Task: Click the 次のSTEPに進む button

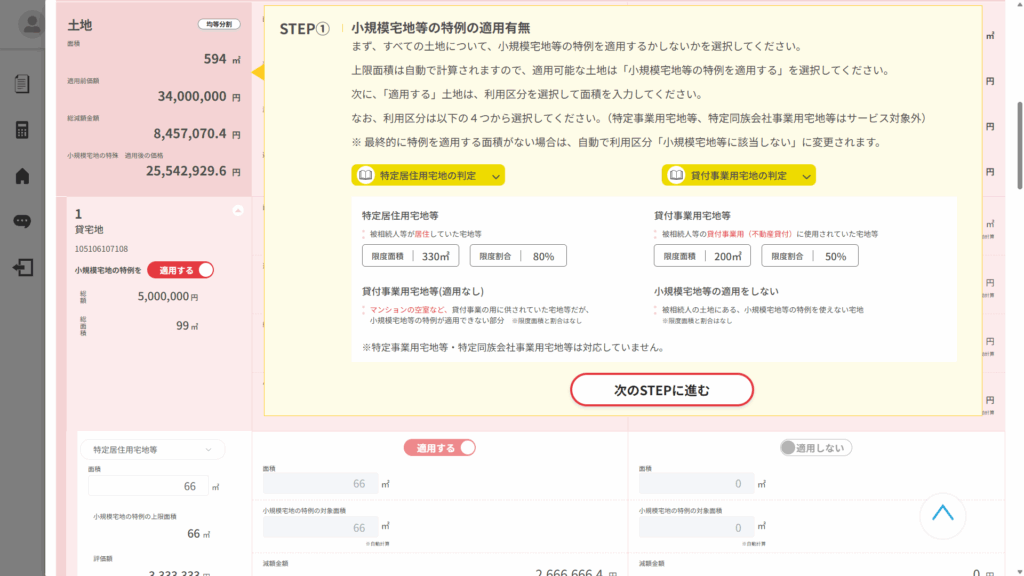Action: point(661,390)
